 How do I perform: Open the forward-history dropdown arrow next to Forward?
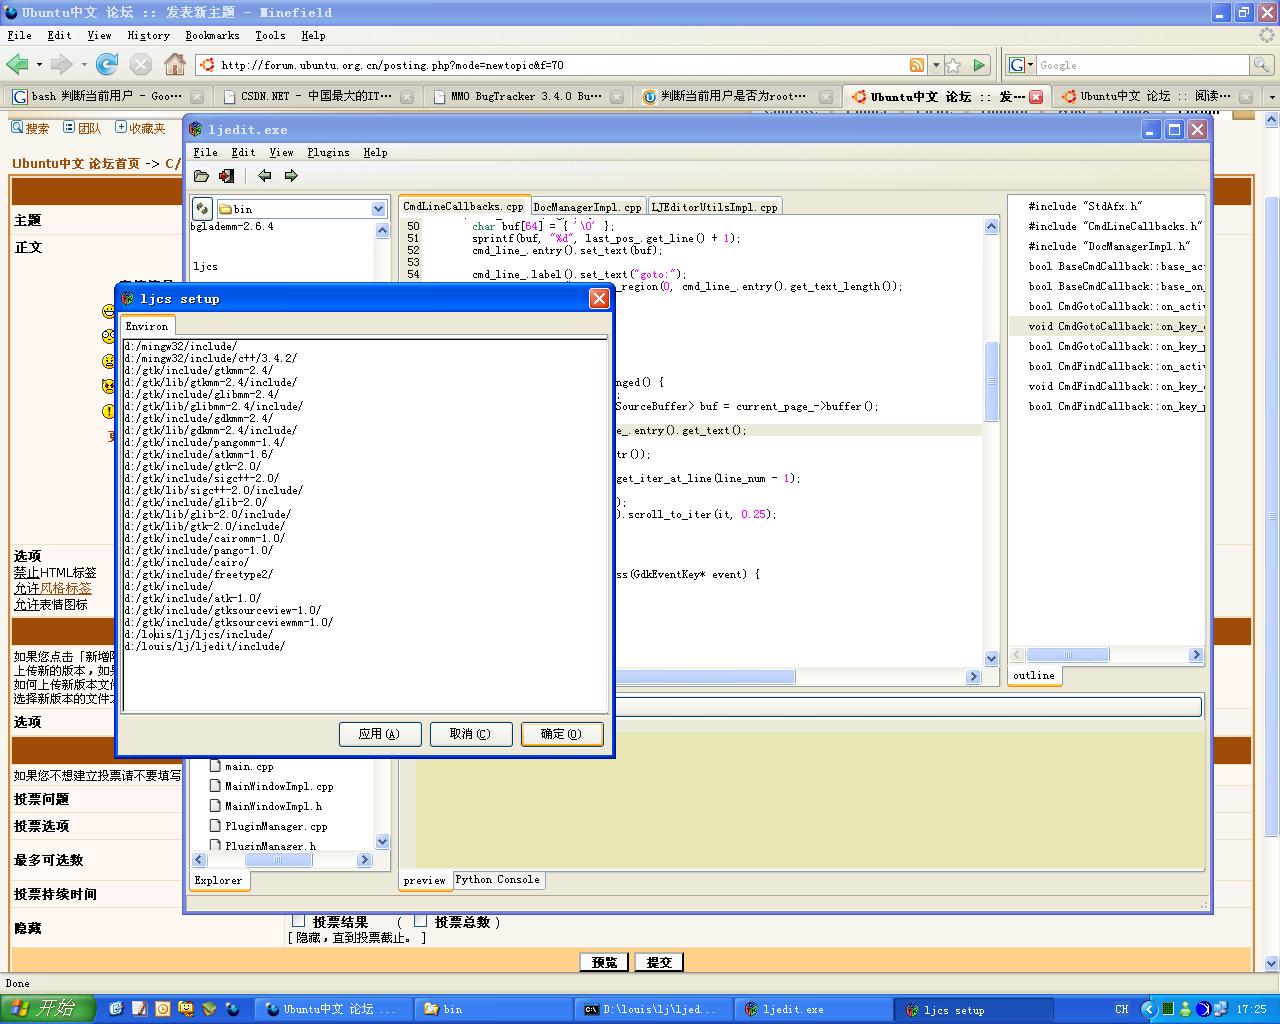[x=83, y=65]
